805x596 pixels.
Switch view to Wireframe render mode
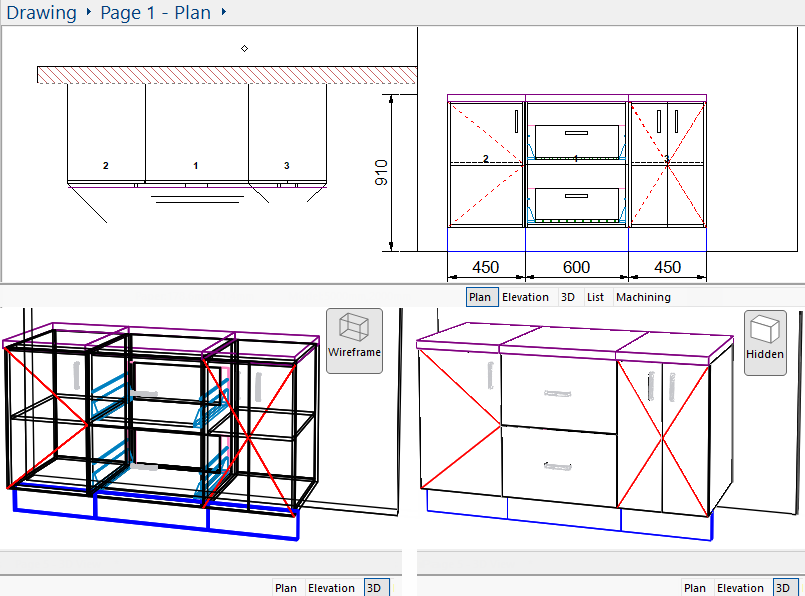[354, 340]
